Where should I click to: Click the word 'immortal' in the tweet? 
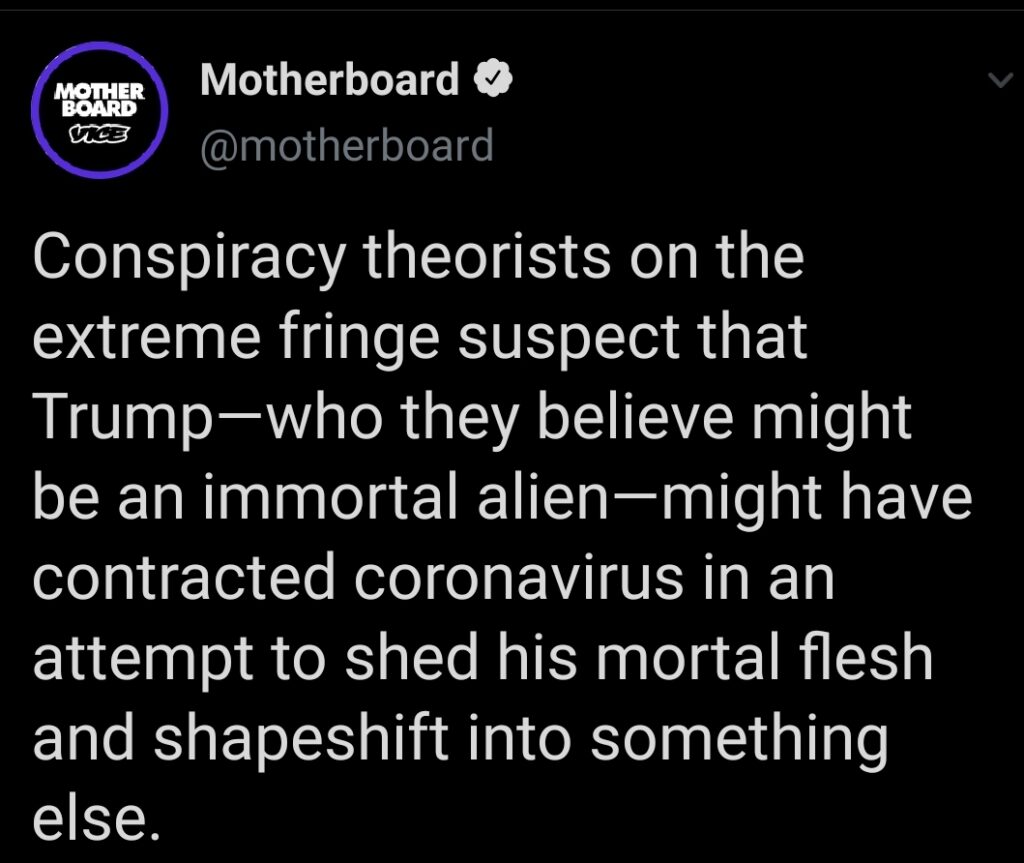pos(330,497)
